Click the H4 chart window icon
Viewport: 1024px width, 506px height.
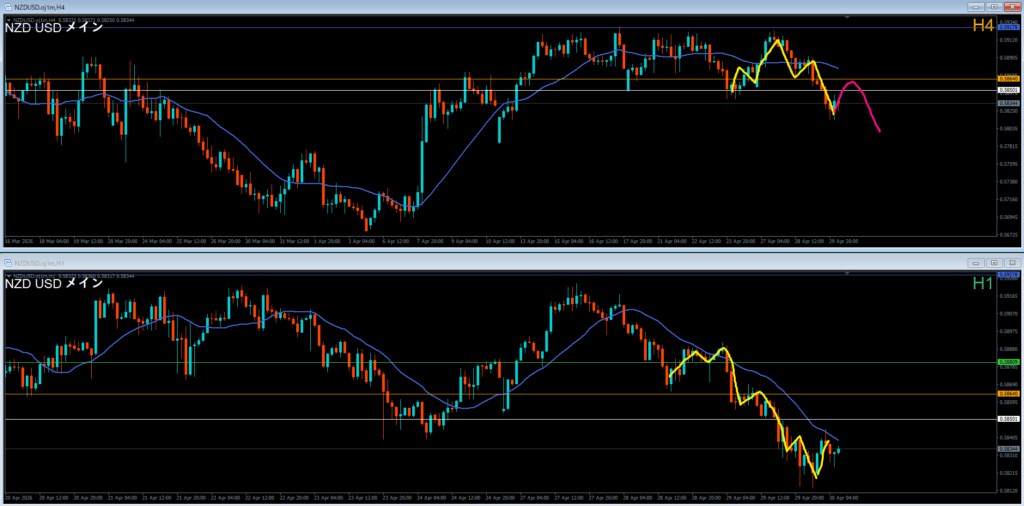(x=7, y=7)
